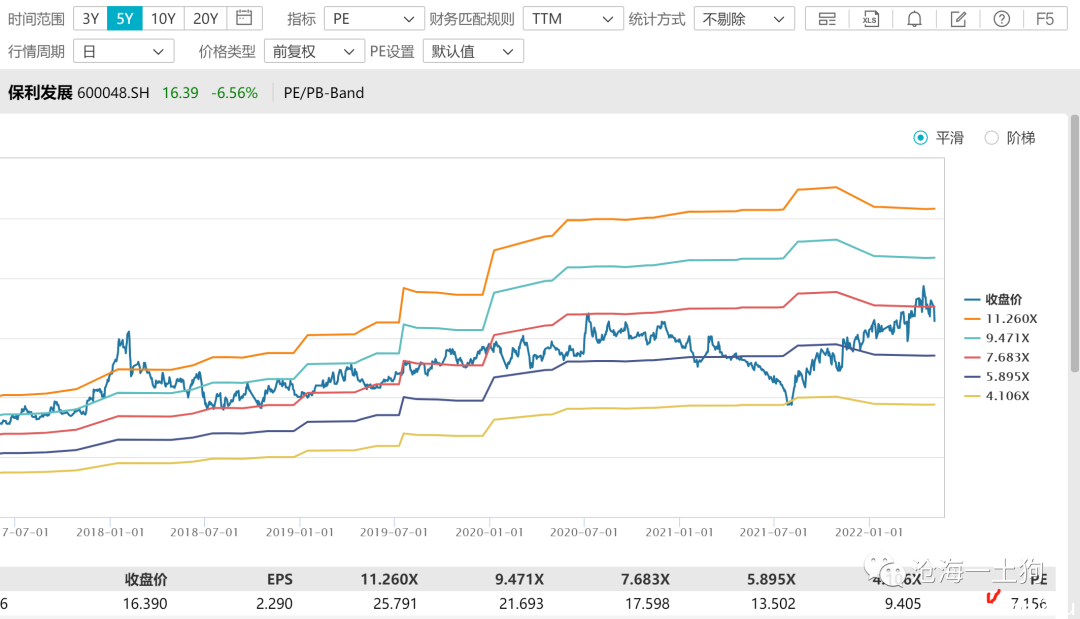Click the 2019-07-01 axis date label
Viewport: 1080px width, 619px height.
[394, 532]
